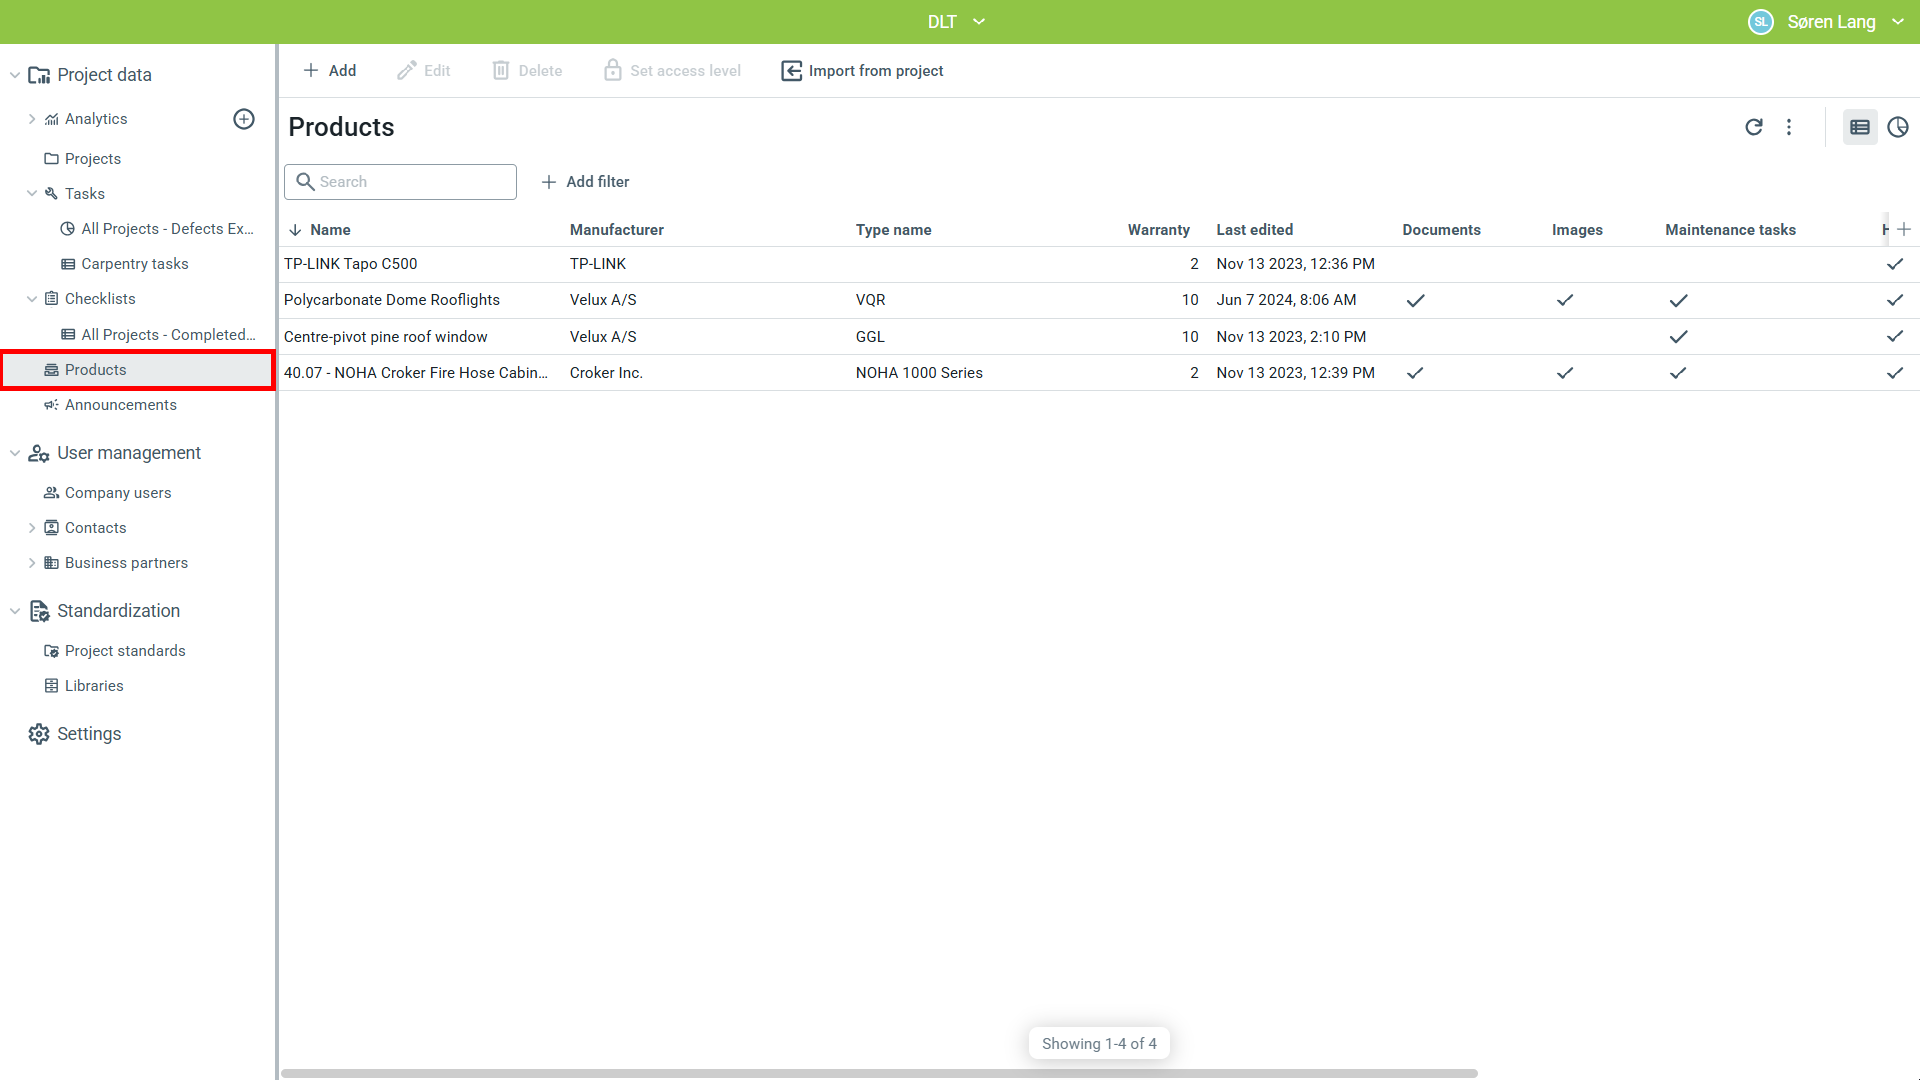
Task: Switch to the table list view icon
Action: click(x=1859, y=127)
